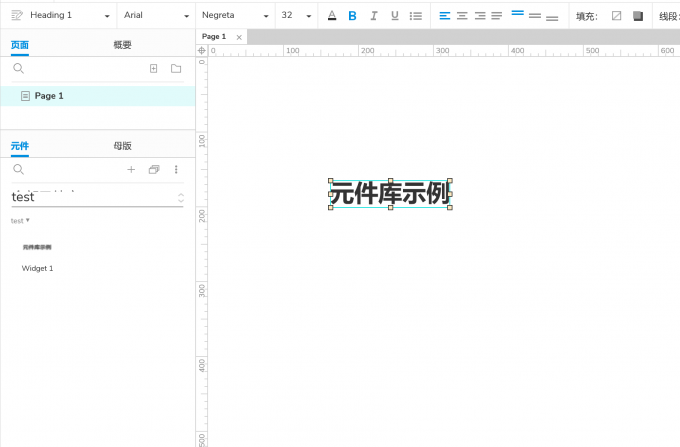This screenshot has height=447, width=680.
Task: Align text right
Action: point(480,16)
